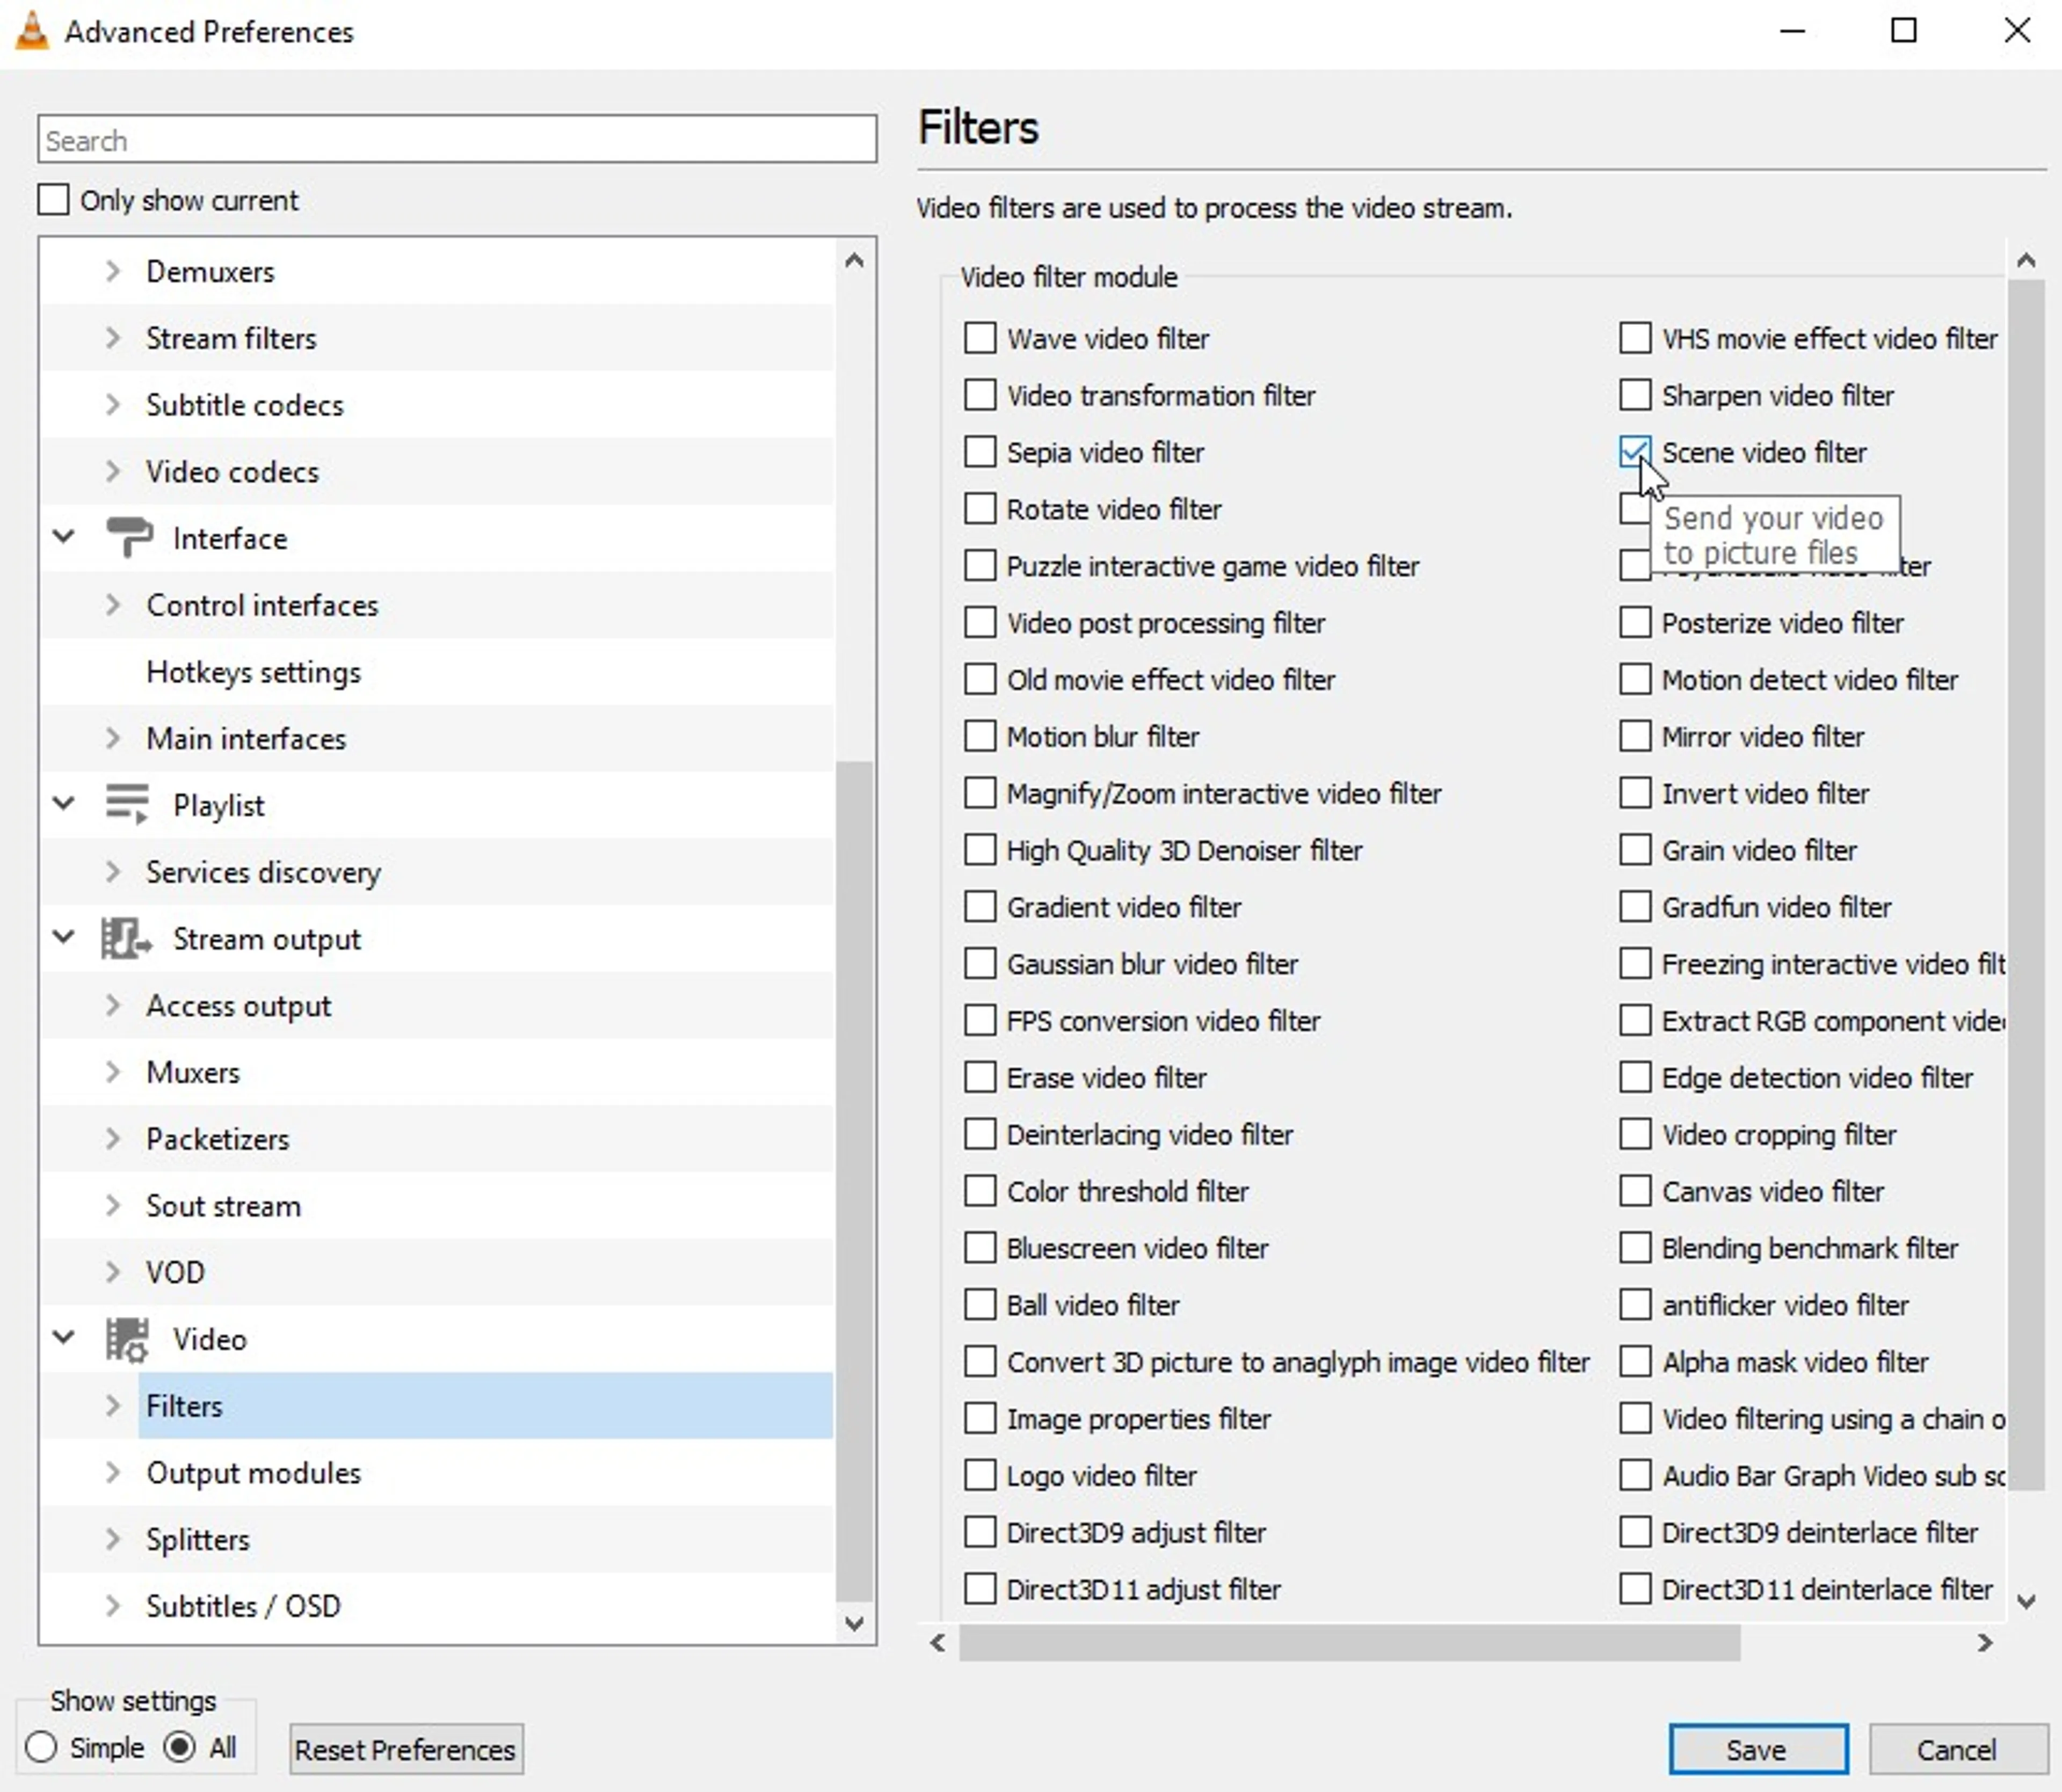This screenshot has height=1792, width=2062.
Task: Click the Video section icon
Action: click(126, 1339)
